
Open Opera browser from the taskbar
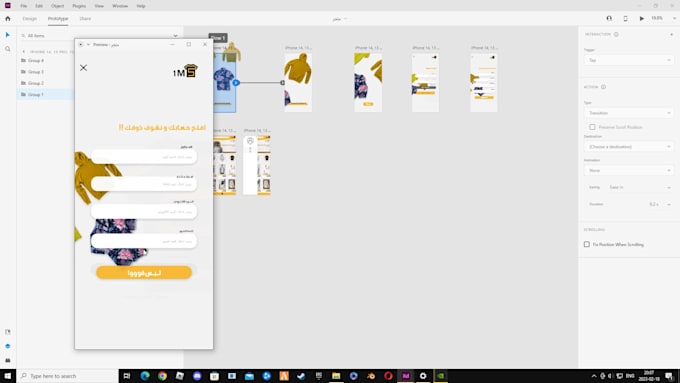(388, 376)
